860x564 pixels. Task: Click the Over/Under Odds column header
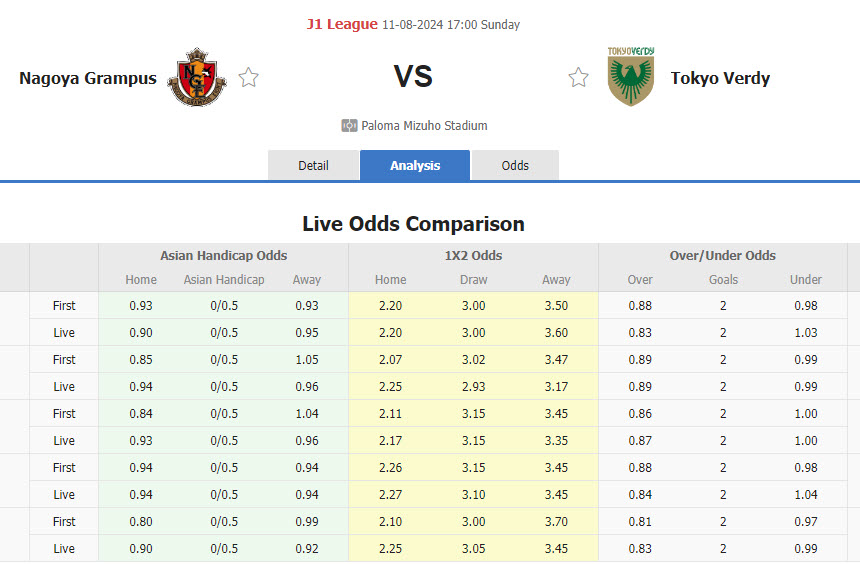(723, 256)
